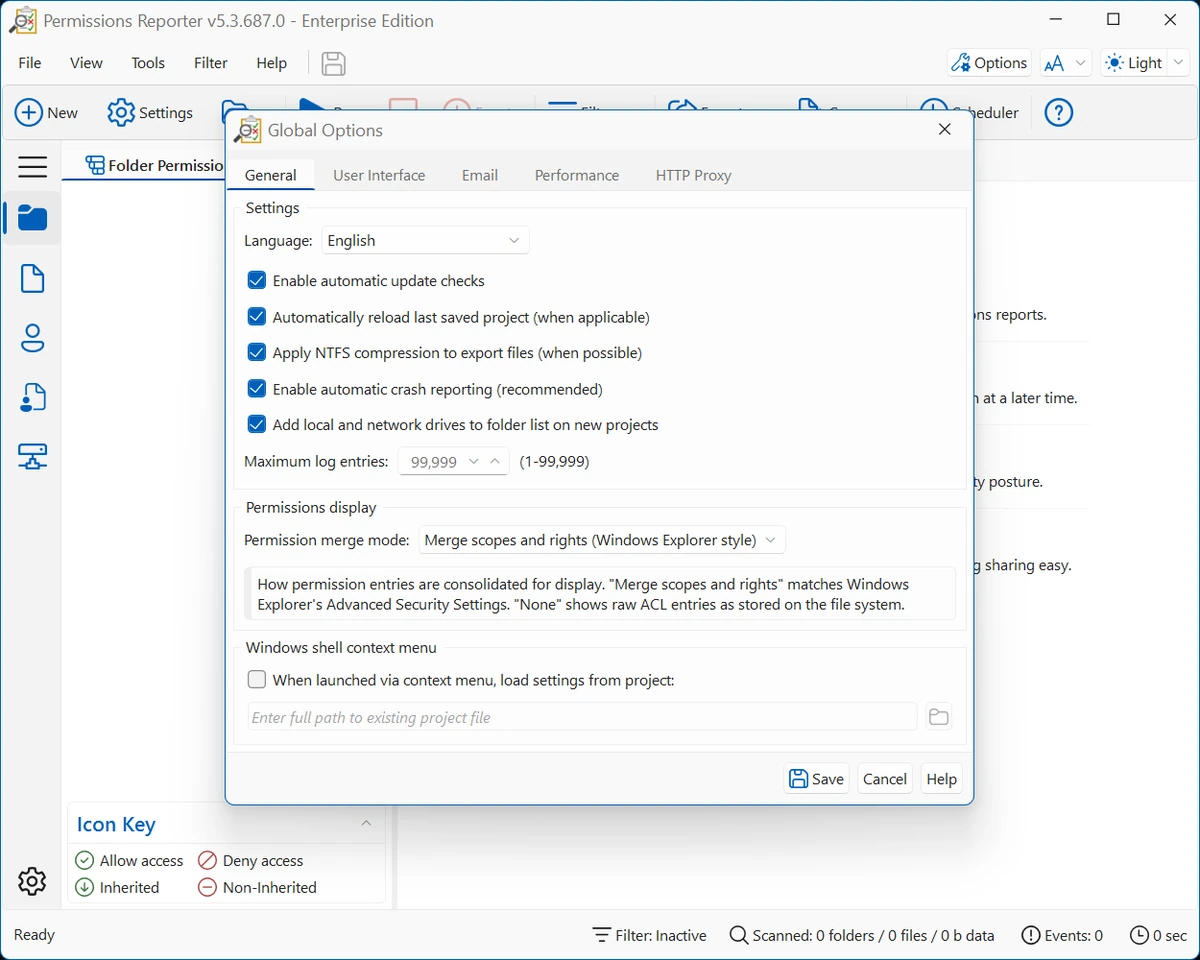The image size is (1200, 960).
Task: Open the File menu
Action: [30, 63]
